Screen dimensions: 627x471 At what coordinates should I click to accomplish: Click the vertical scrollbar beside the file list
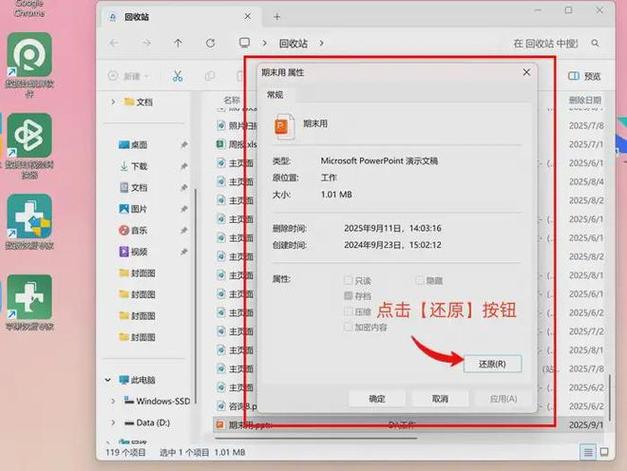tap(609, 397)
